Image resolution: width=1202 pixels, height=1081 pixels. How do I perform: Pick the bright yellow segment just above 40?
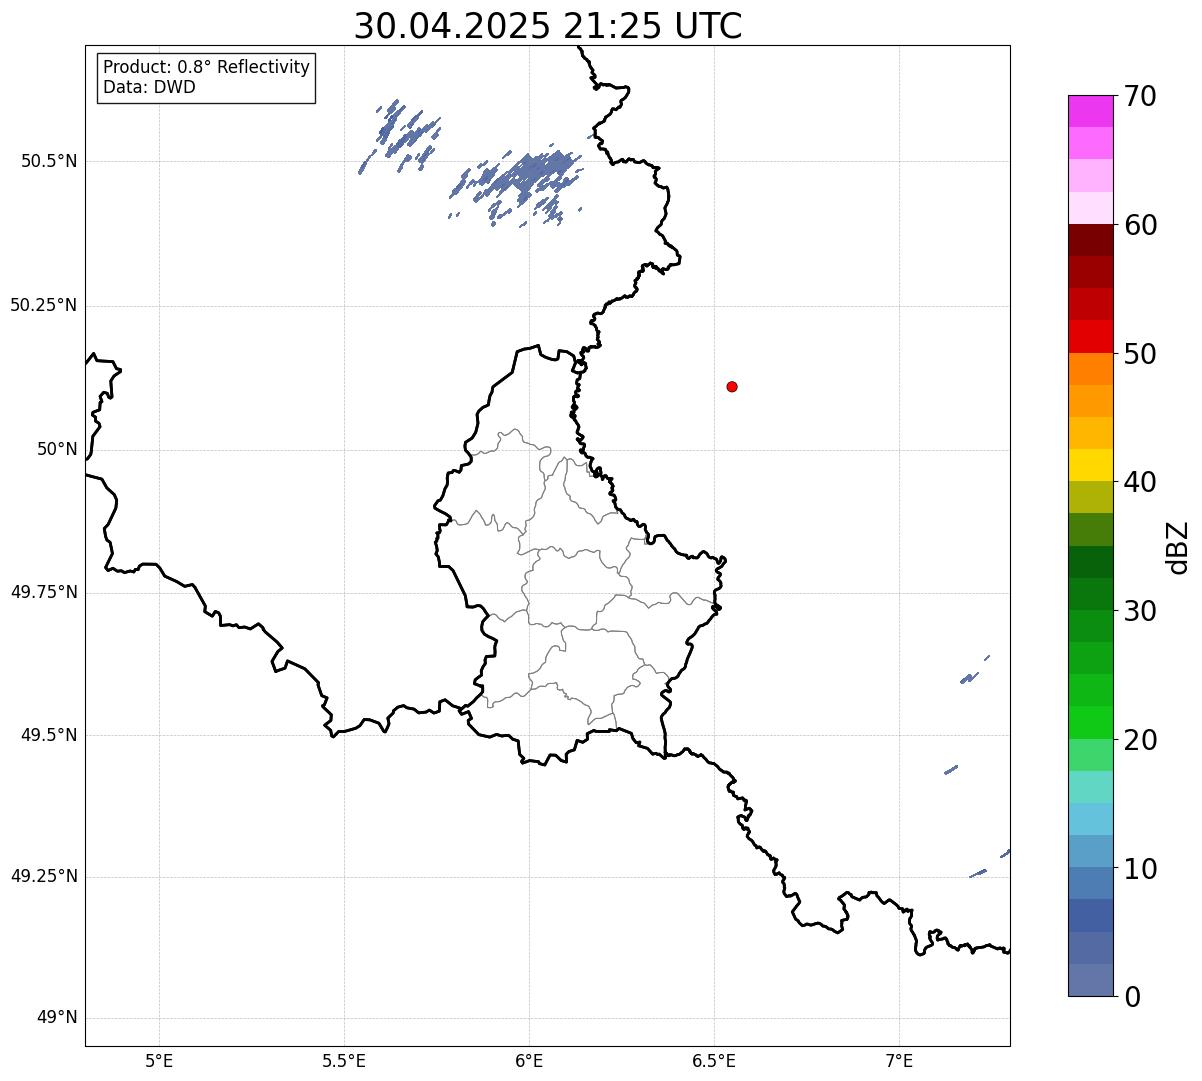pyautogui.click(x=1090, y=465)
